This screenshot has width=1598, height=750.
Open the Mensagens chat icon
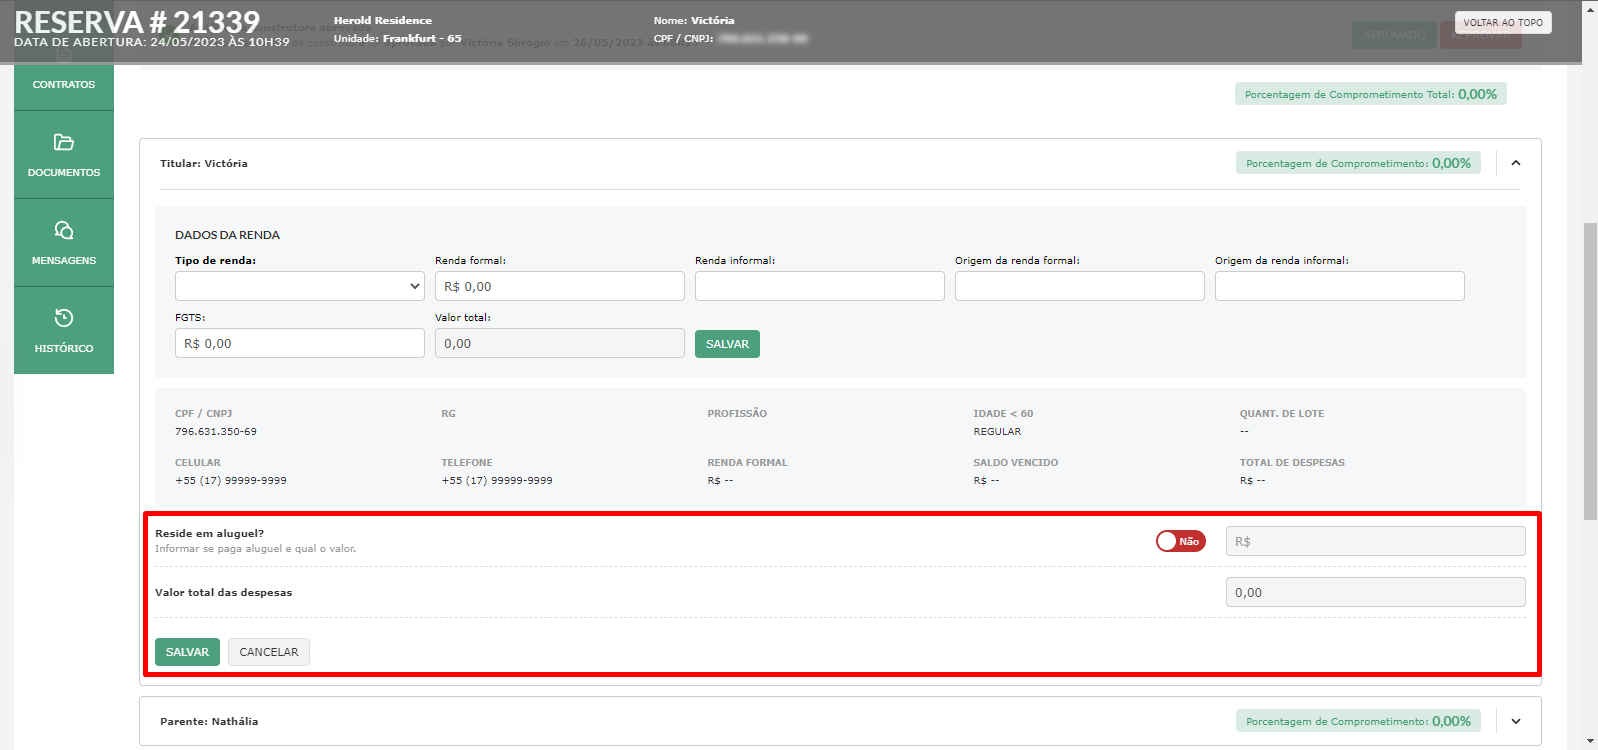pos(64,230)
